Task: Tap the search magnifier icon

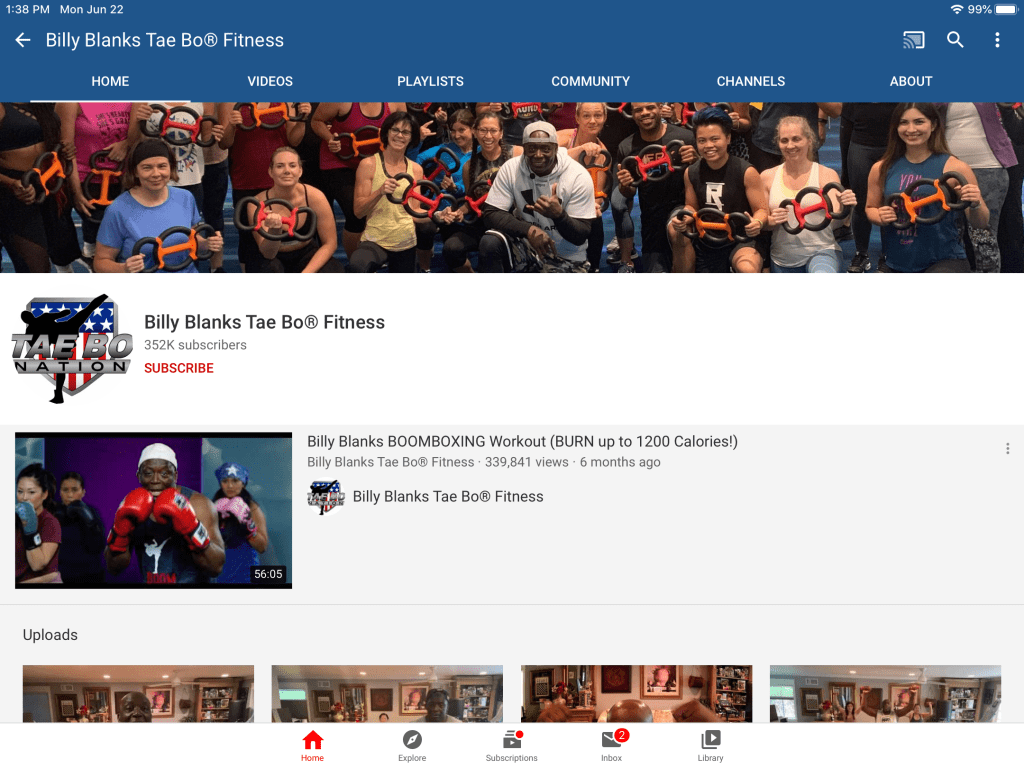Action: pyautogui.click(x=955, y=40)
